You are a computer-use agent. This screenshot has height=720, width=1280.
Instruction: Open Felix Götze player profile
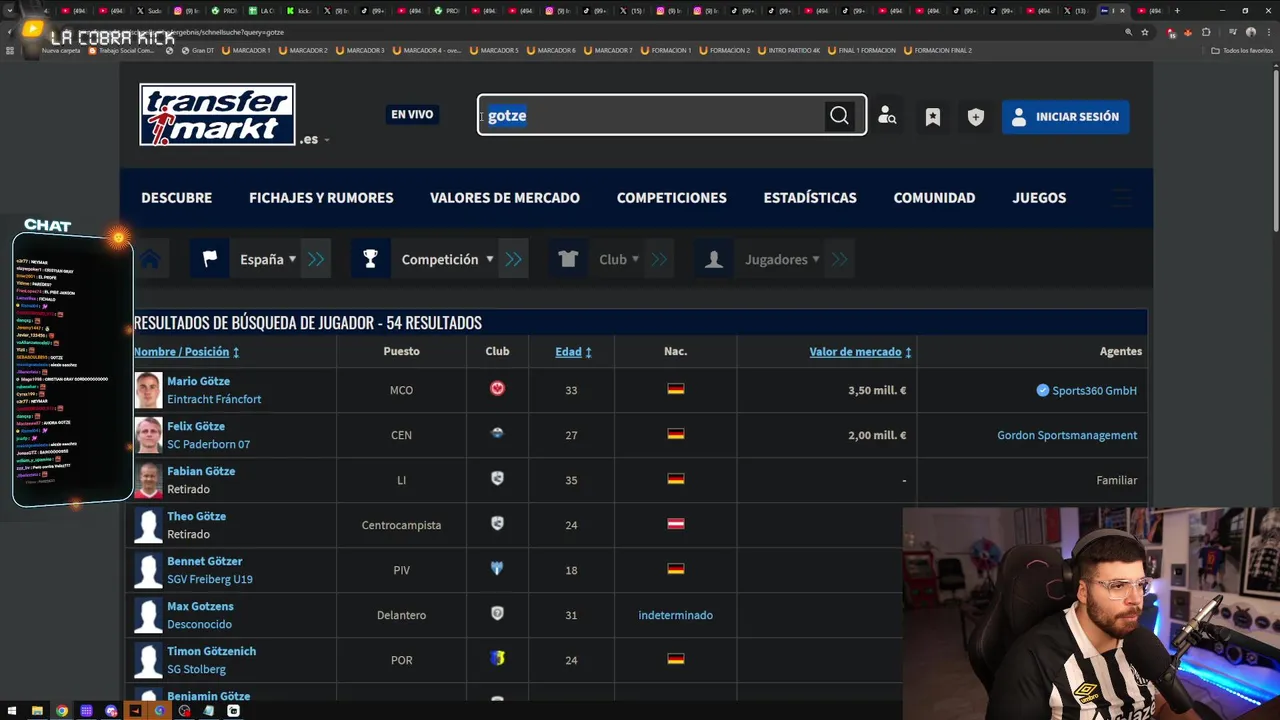click(x=196, y=426)
